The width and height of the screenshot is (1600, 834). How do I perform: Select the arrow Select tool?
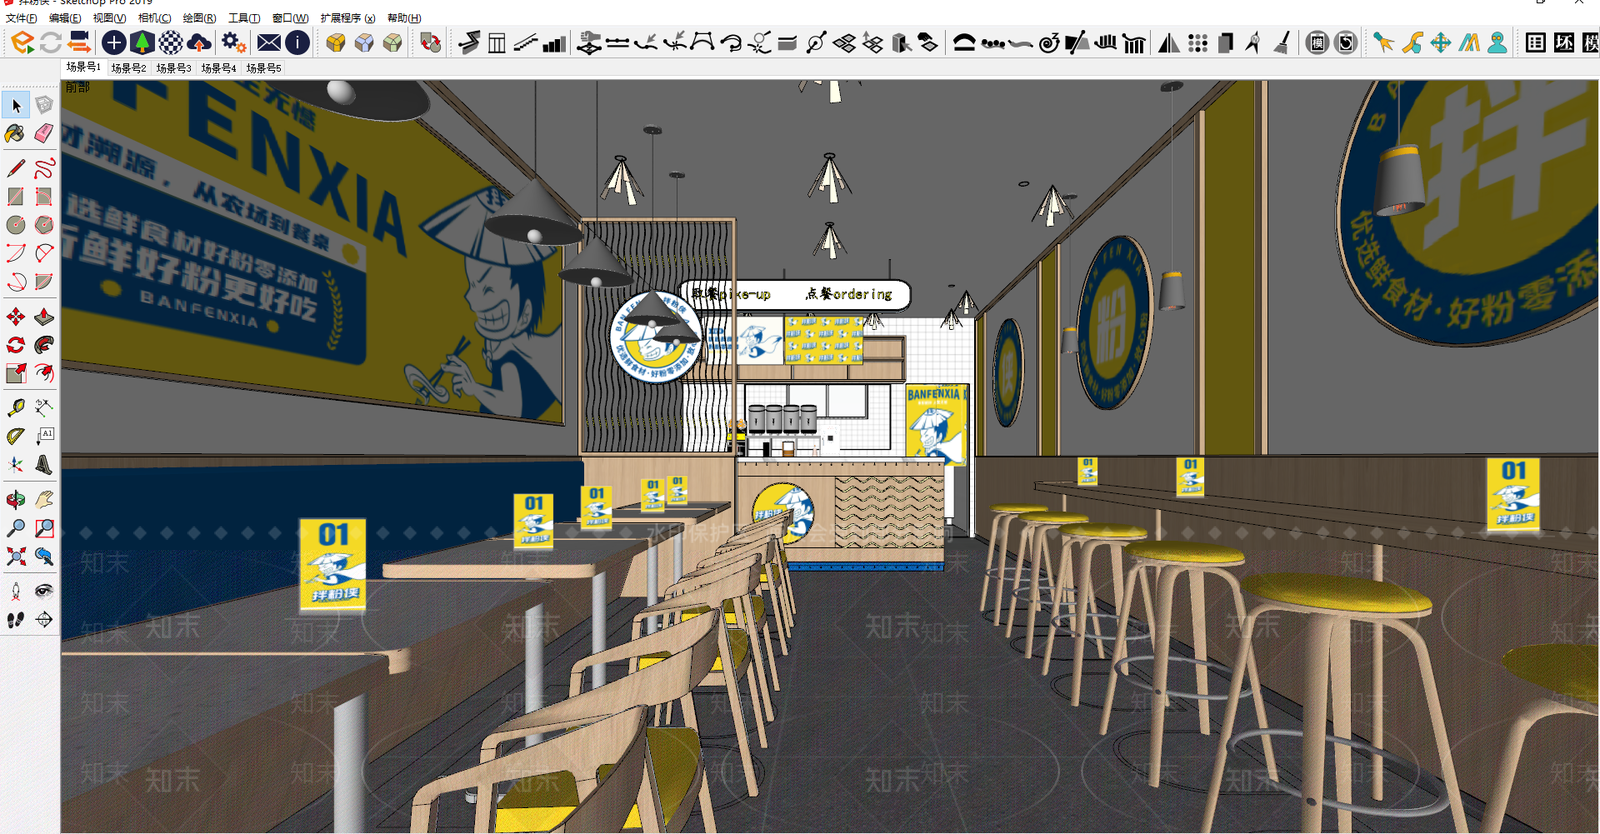[16, 105]
